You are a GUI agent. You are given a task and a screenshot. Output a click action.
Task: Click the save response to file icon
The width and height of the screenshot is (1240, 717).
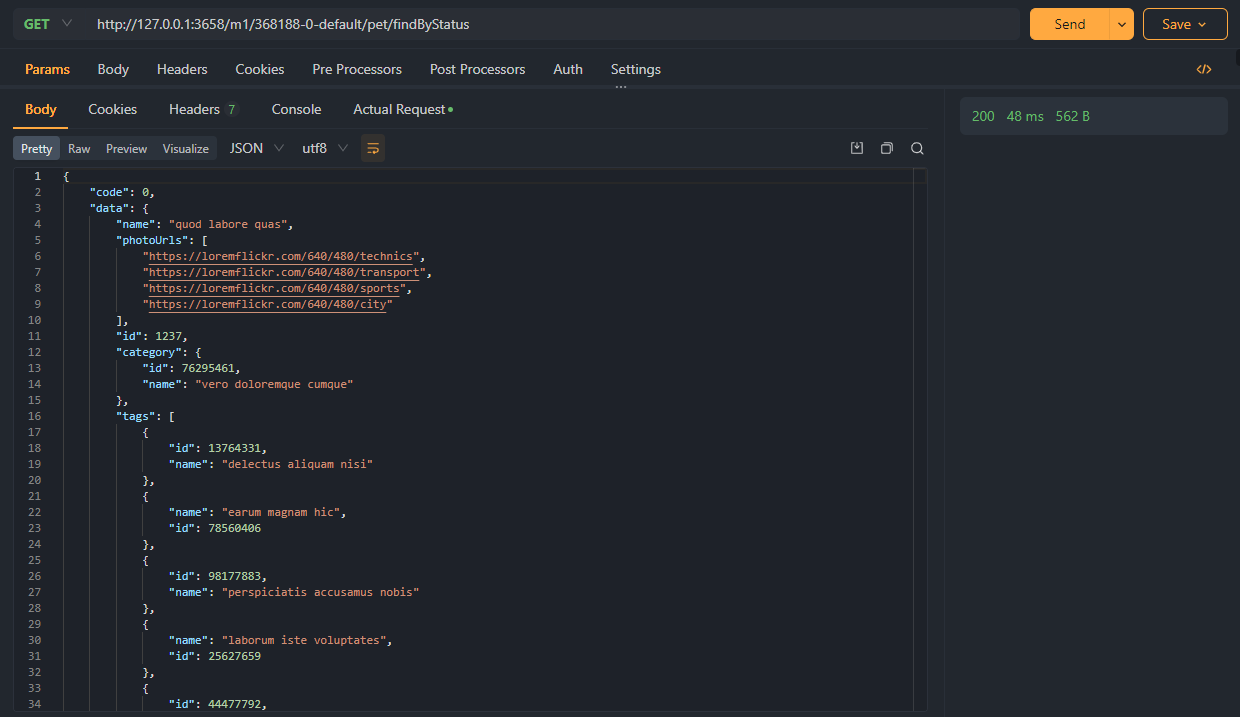857,148
